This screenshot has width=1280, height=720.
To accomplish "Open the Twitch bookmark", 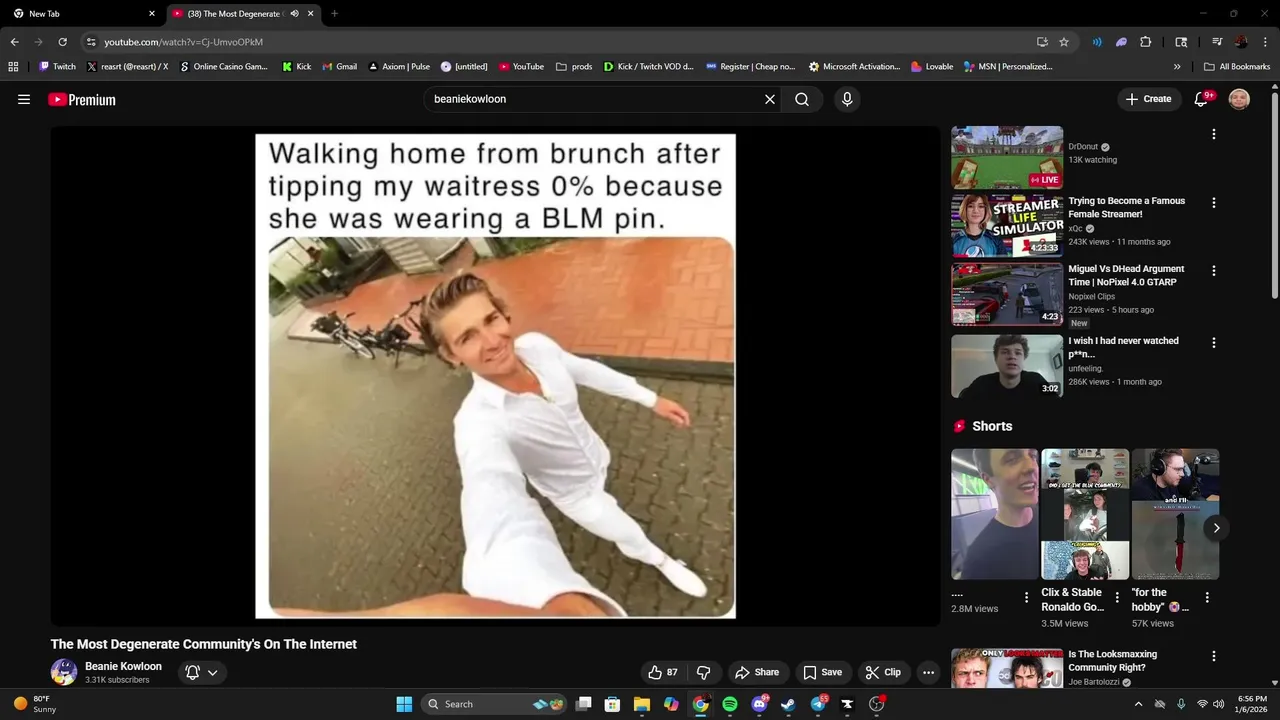I will 57,67.
